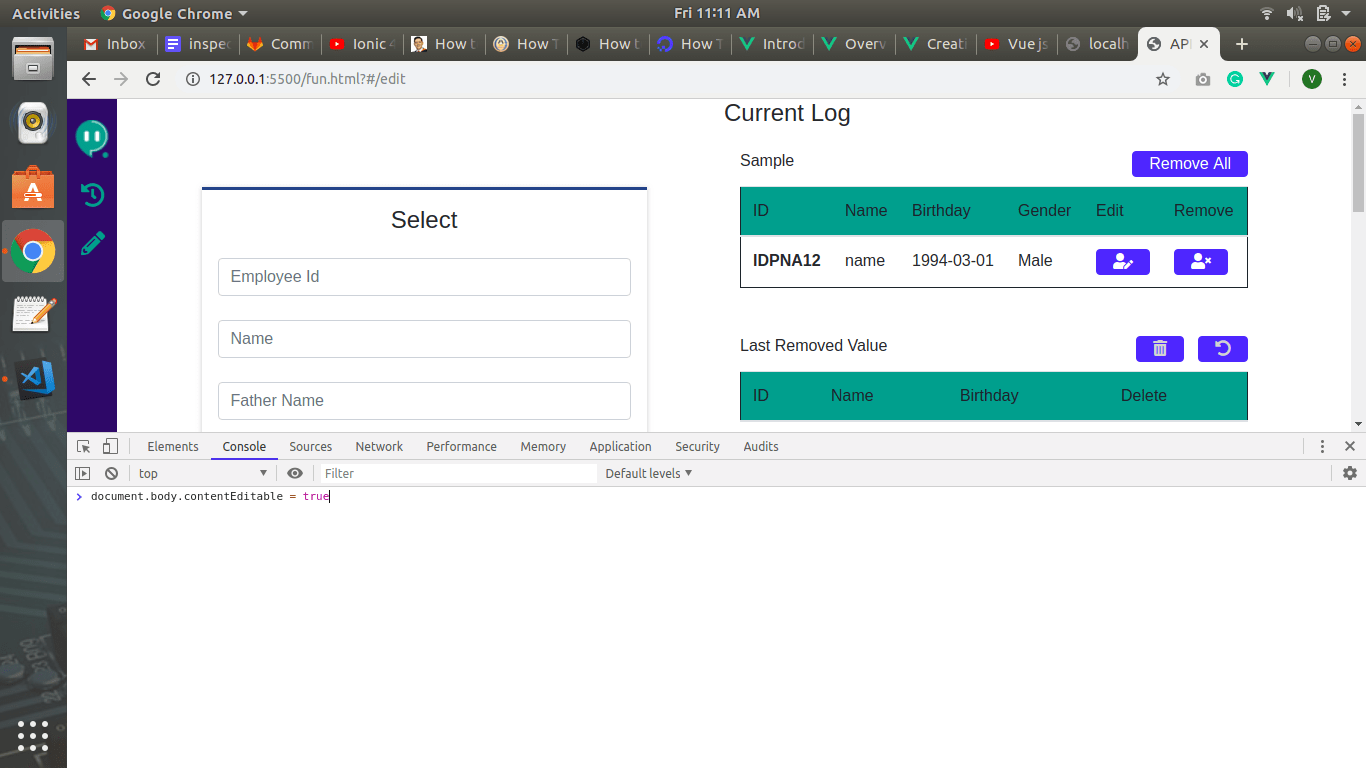Click the edit user icon for IDPNA12

[x=1122, y=262]
